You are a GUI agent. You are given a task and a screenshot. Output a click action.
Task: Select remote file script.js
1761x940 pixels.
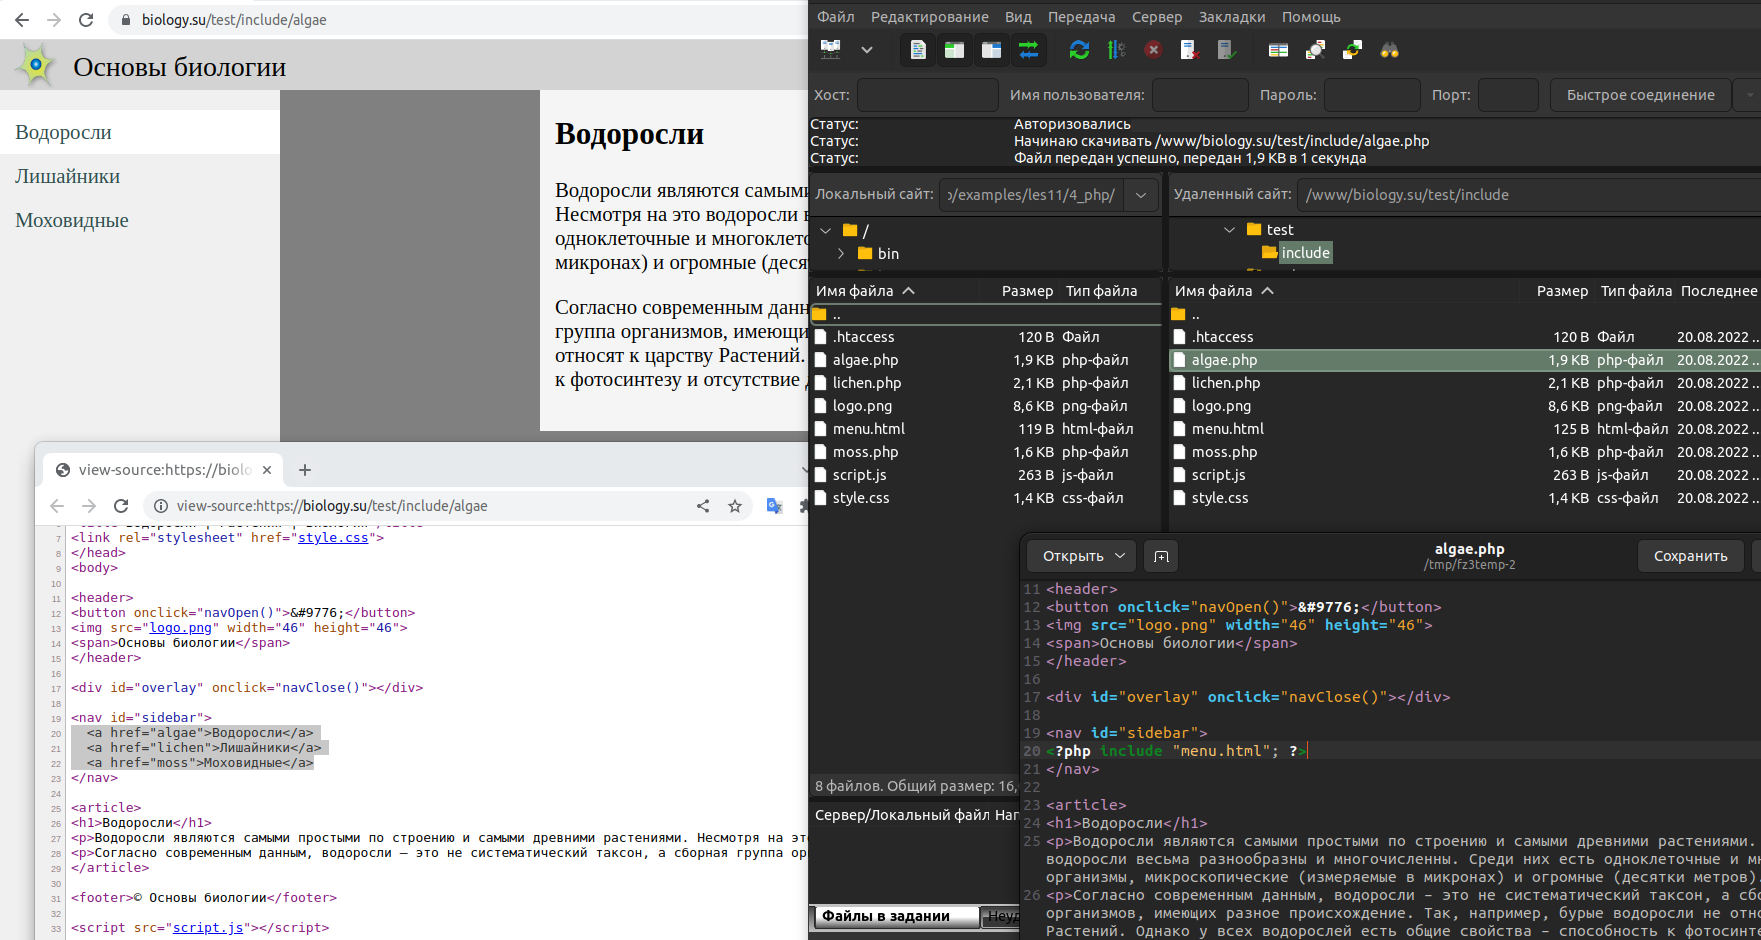pyautogui.click(x=1464, y=475)
